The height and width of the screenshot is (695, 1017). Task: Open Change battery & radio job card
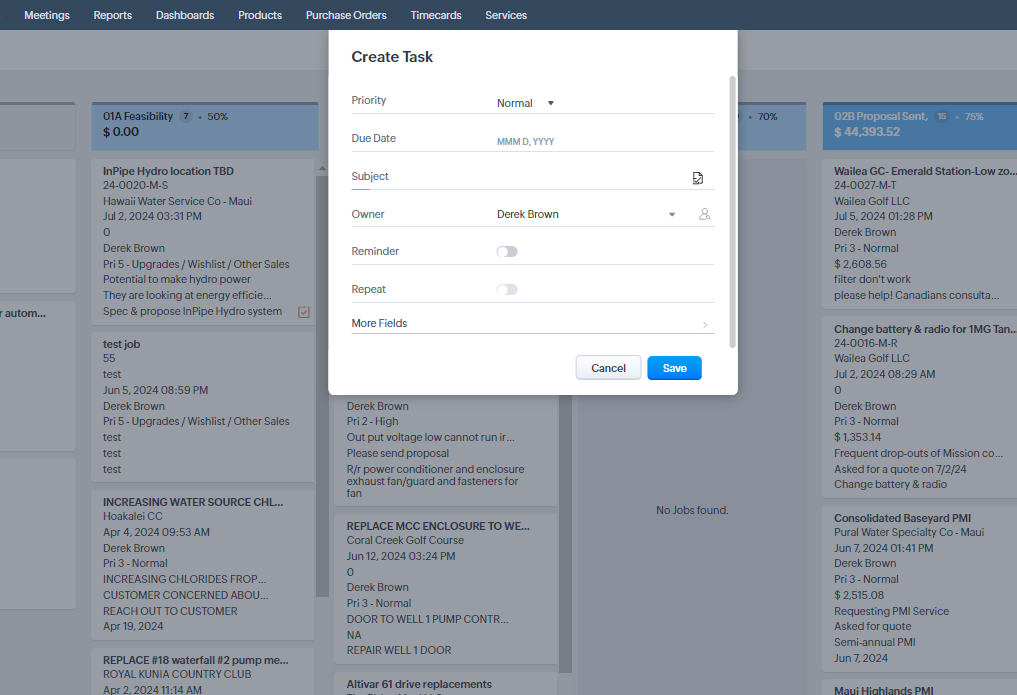pyautogui.click(x=925, y=329)
